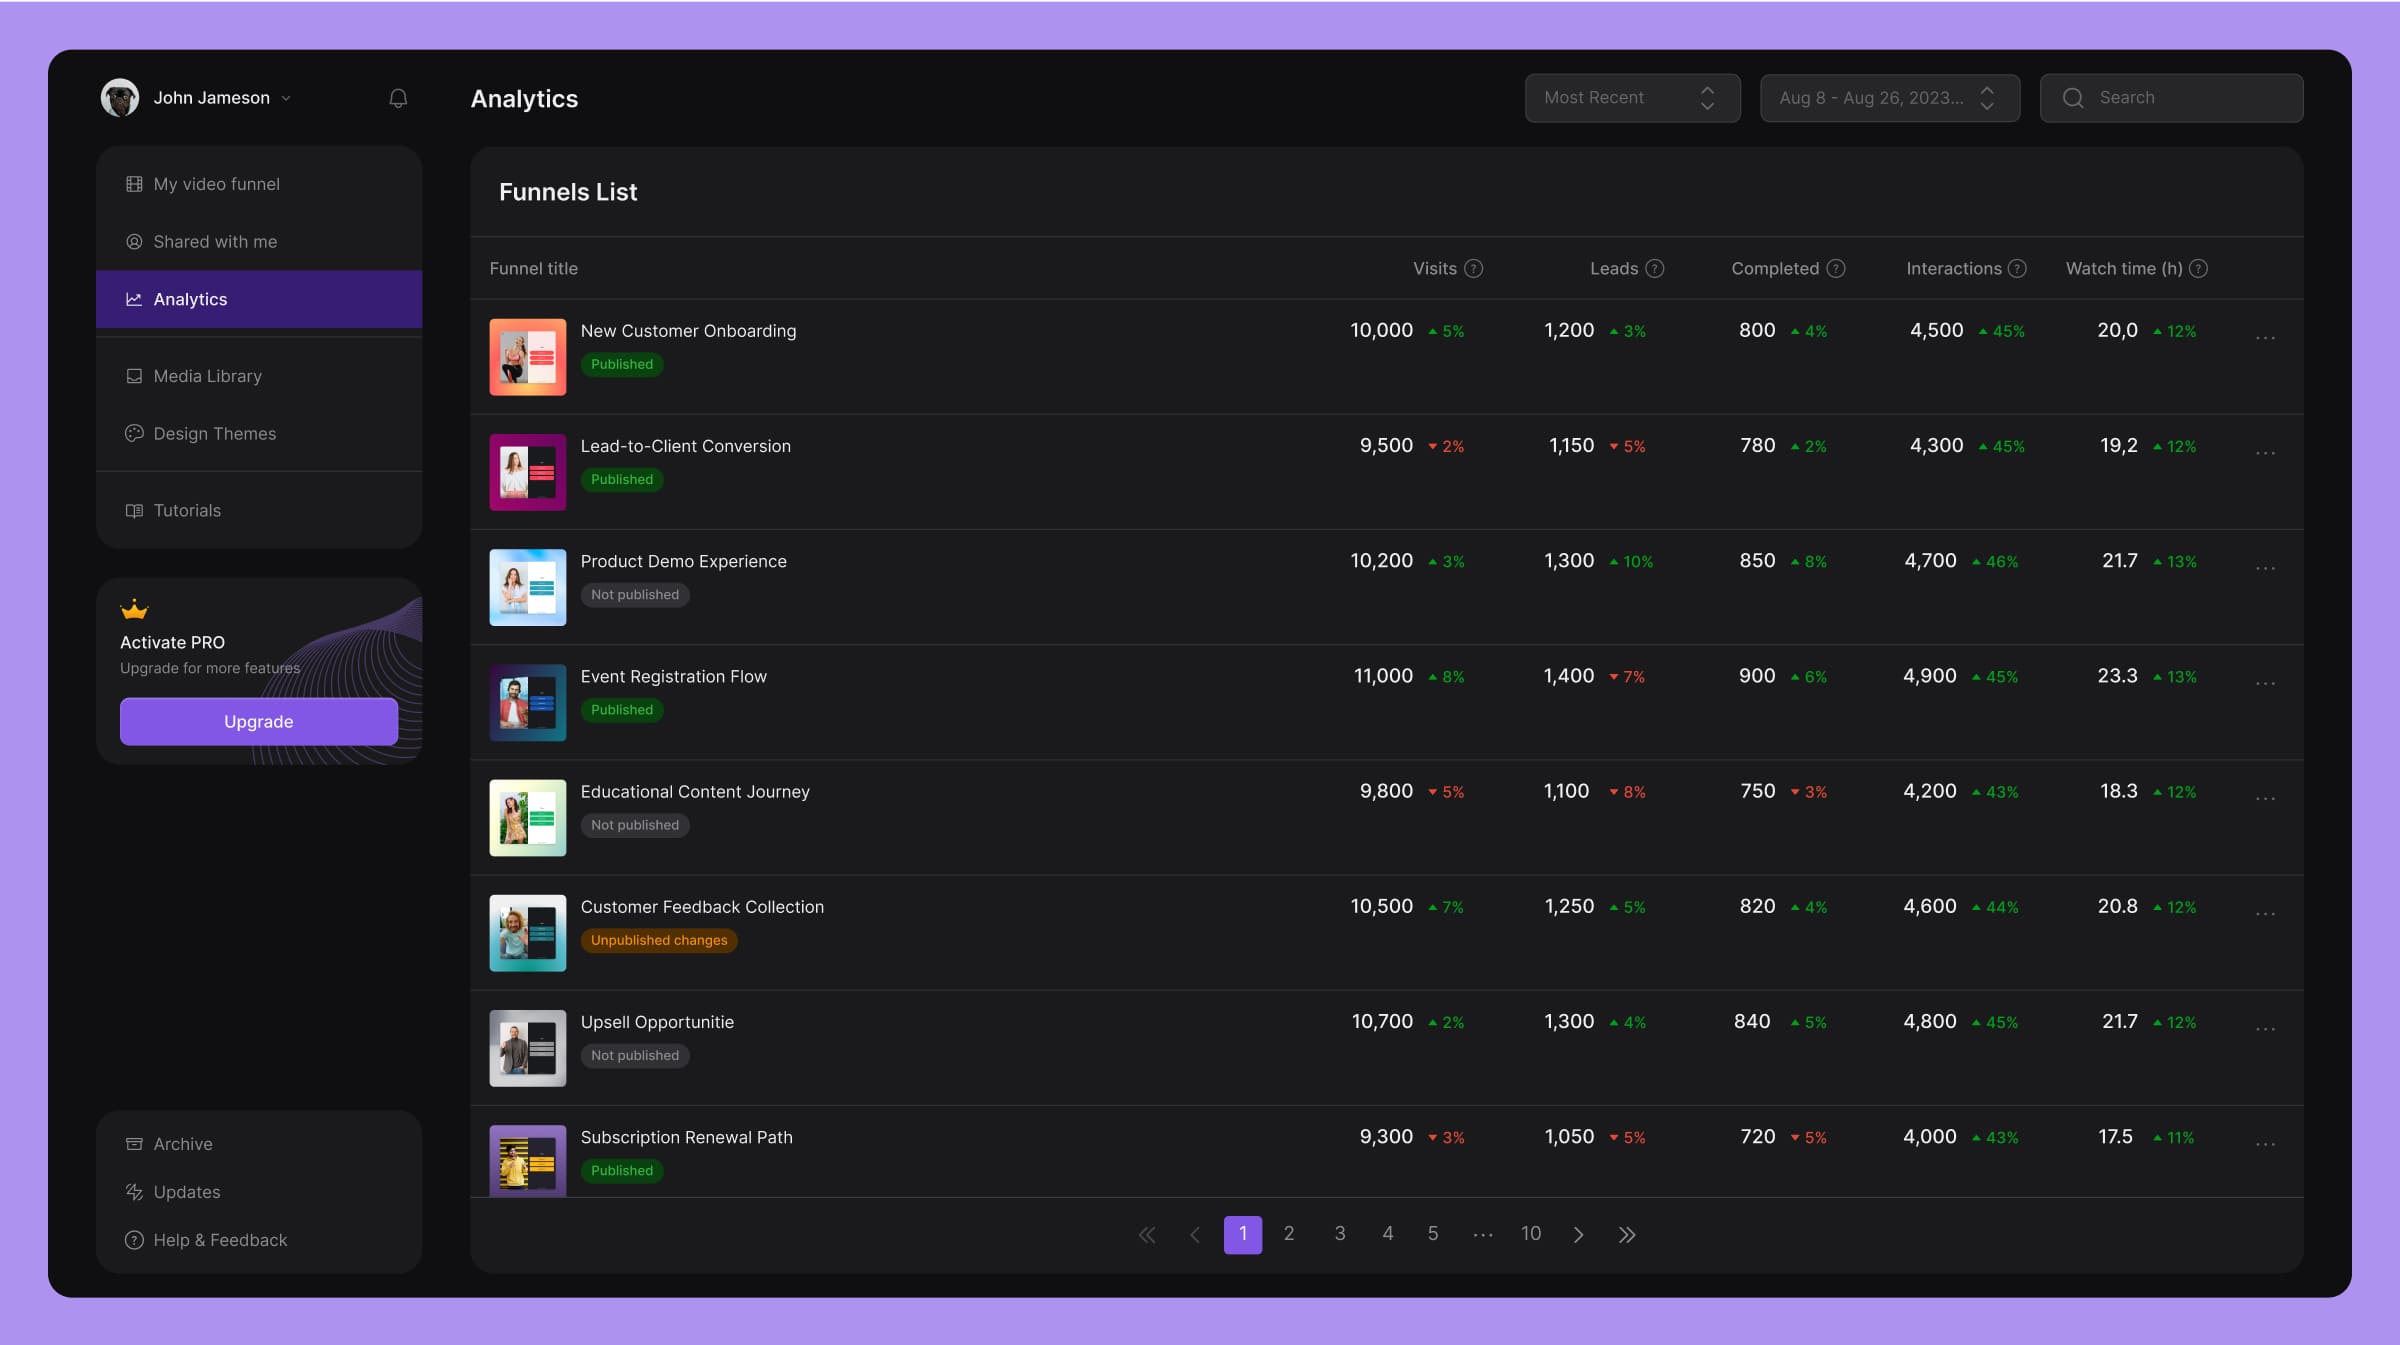
Task: Select the Shared with me item
Action: 215,242
